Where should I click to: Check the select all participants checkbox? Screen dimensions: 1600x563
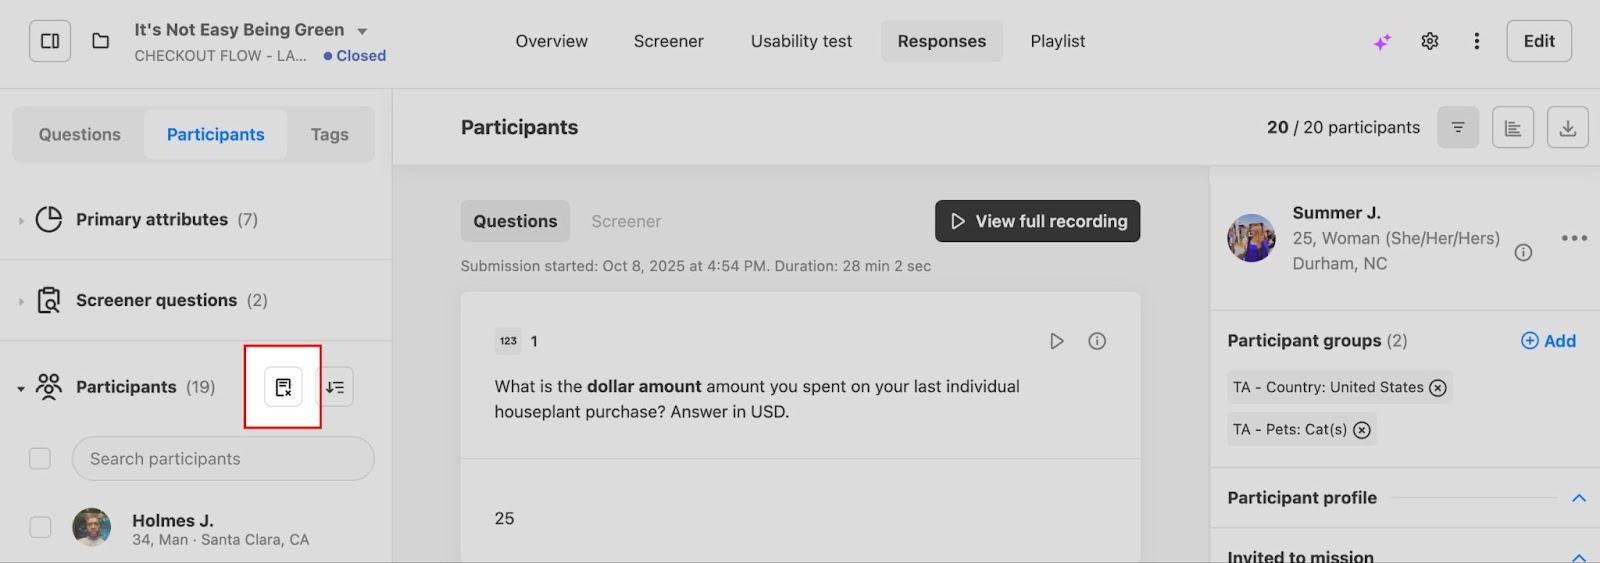click(40, 459)
